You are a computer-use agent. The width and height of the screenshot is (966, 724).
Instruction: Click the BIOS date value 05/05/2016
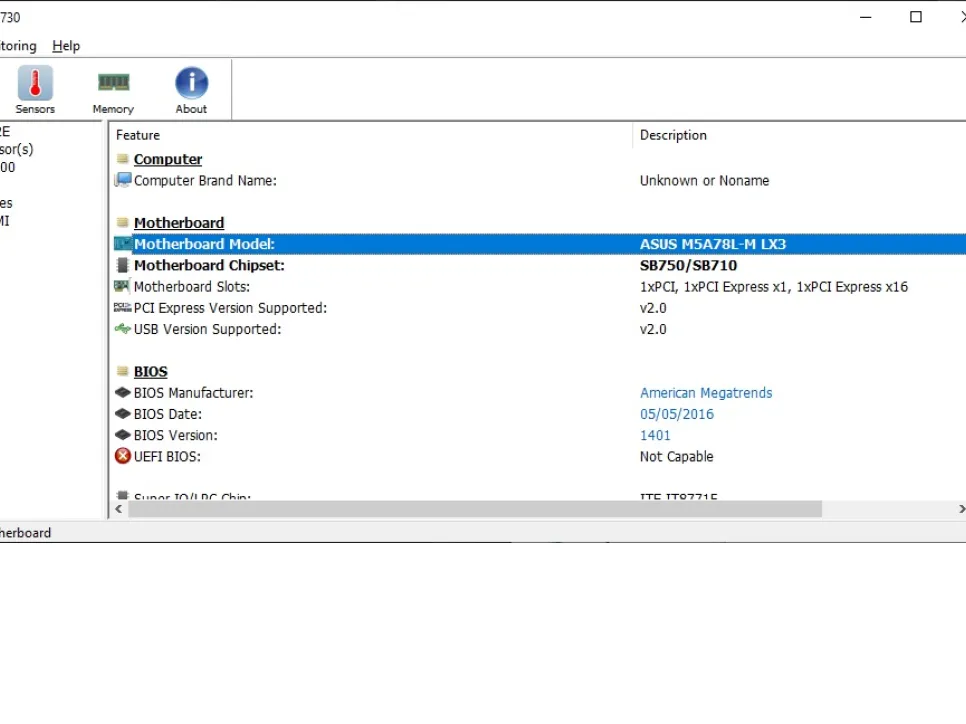pyautogui.click(x=677, y=414)
